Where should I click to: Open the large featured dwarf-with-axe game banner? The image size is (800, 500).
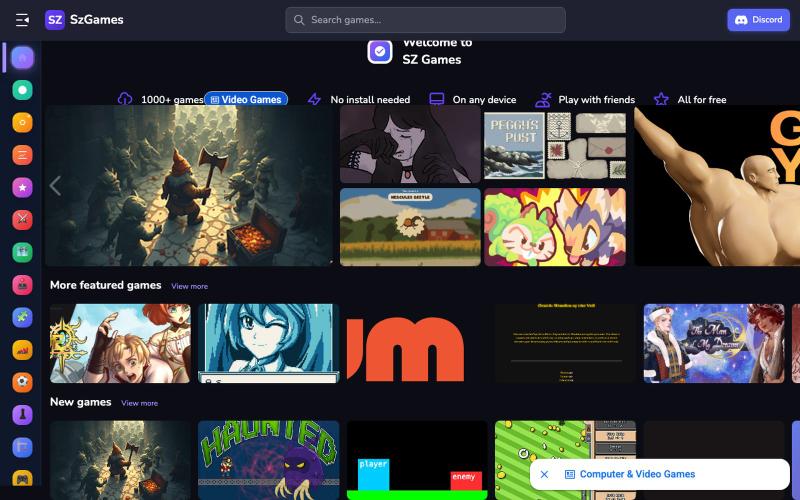point(189,186)
